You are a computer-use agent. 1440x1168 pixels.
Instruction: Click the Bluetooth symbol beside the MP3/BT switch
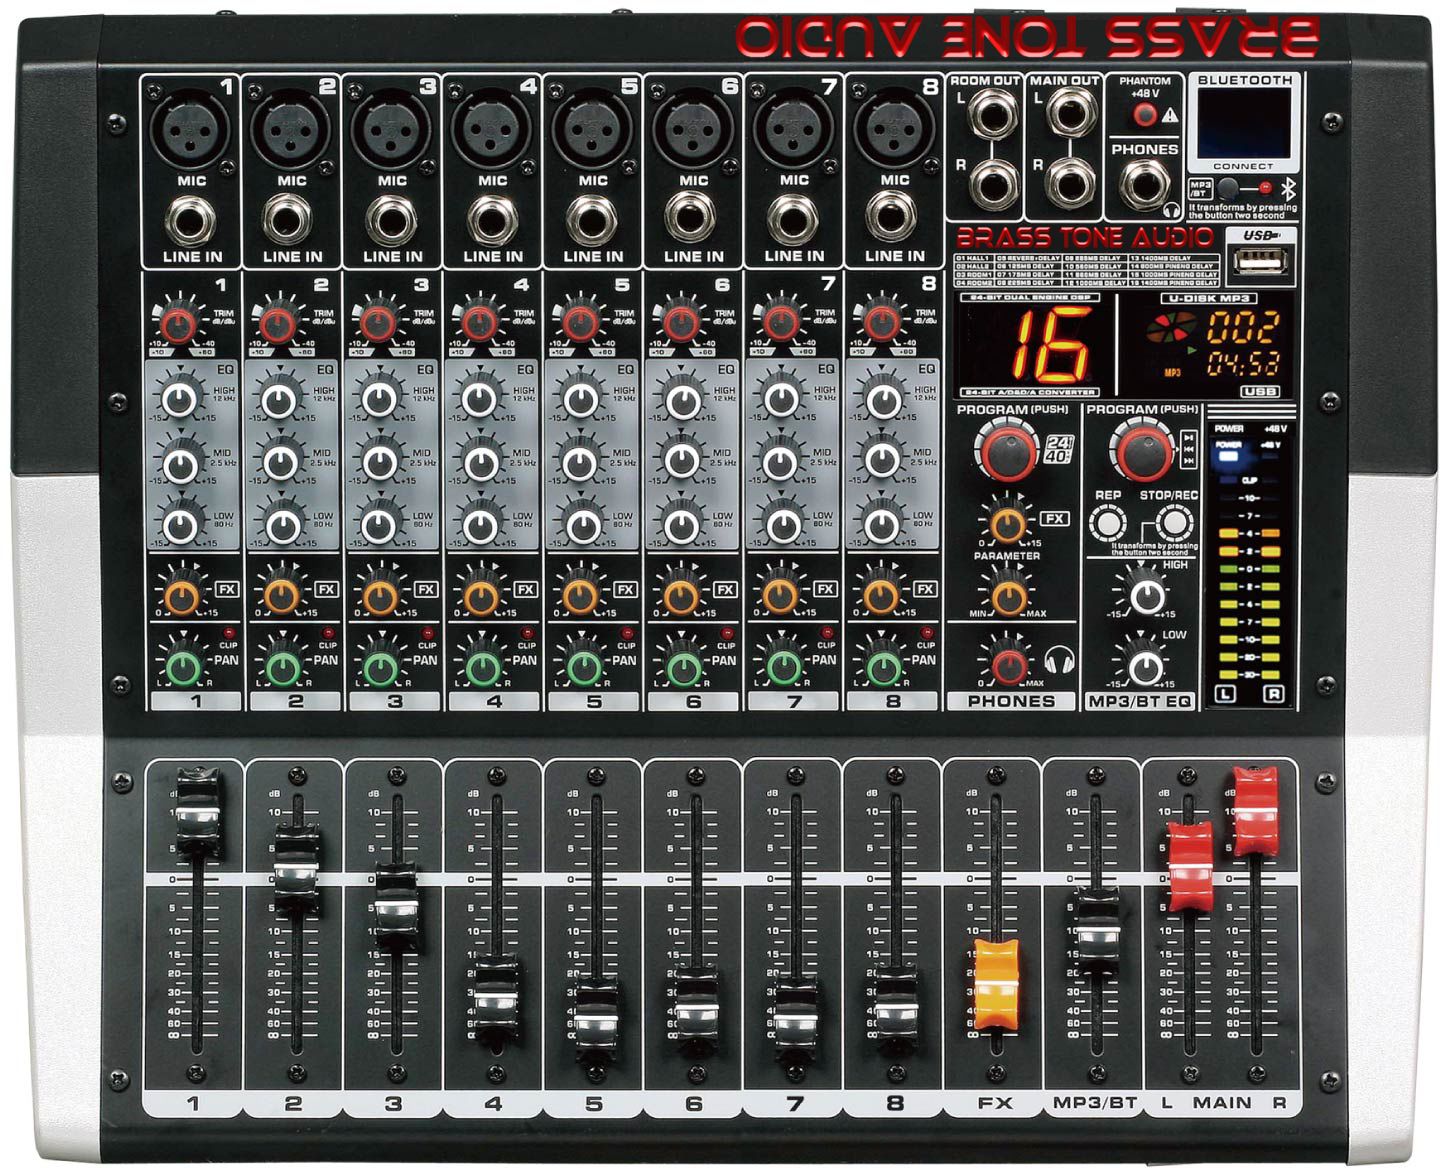click(x=1290, y=190)
